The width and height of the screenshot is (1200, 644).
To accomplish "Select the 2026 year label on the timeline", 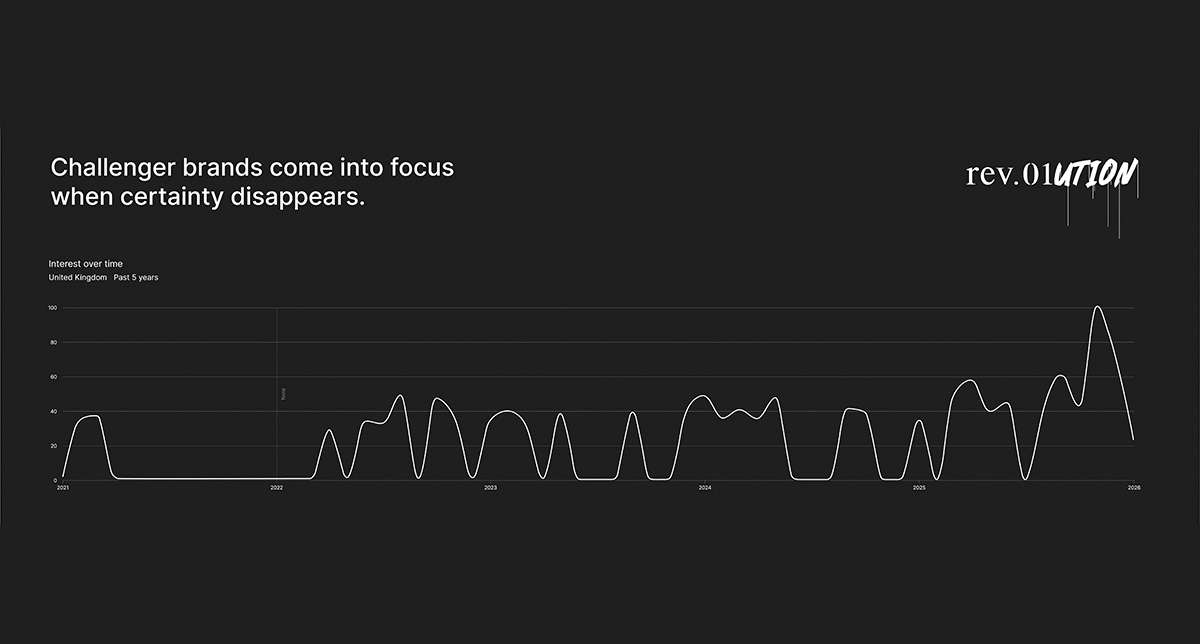I will (1134, 488).
